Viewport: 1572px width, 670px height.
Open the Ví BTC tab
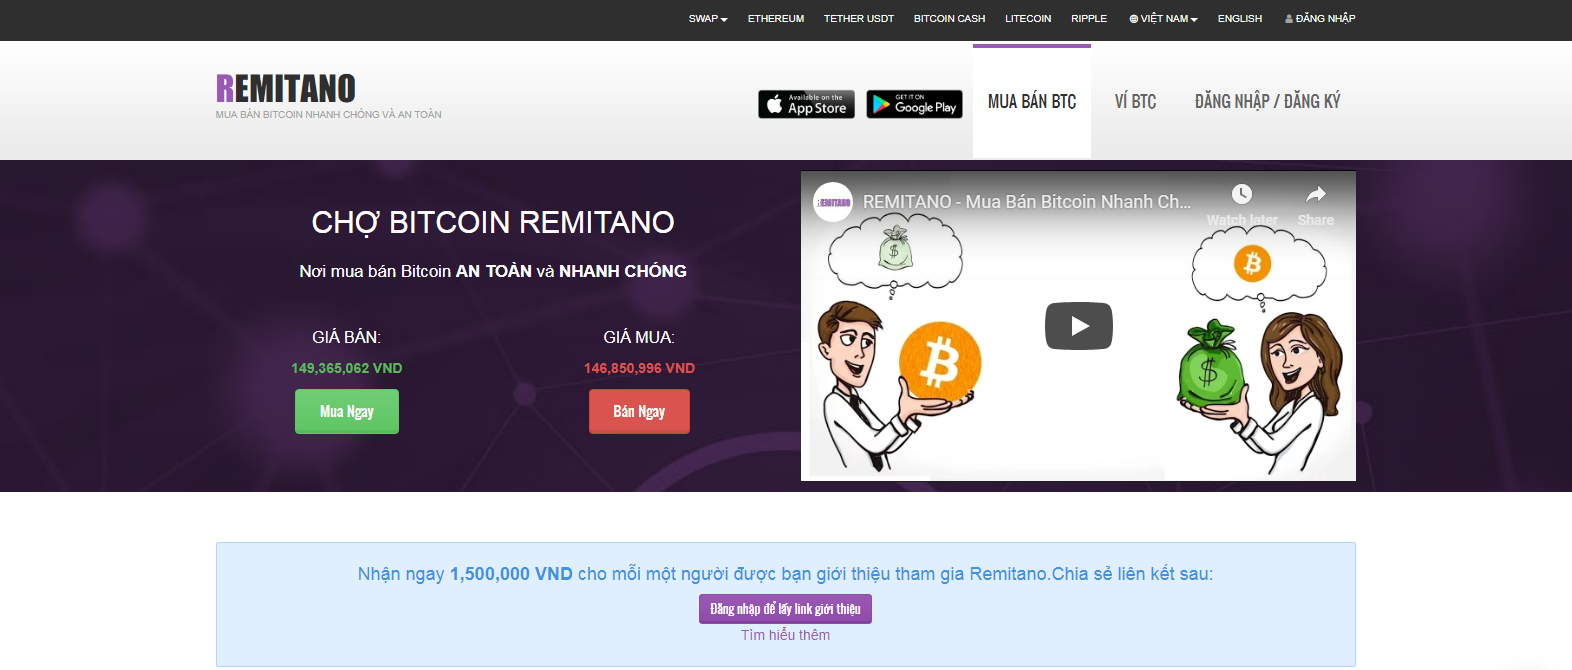[x=1135, y=101]
